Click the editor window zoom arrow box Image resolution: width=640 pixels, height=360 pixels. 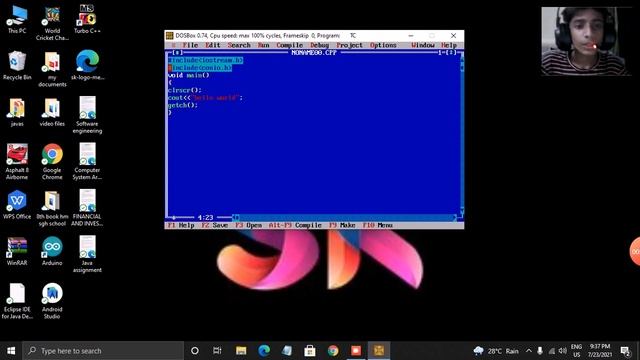452,53
